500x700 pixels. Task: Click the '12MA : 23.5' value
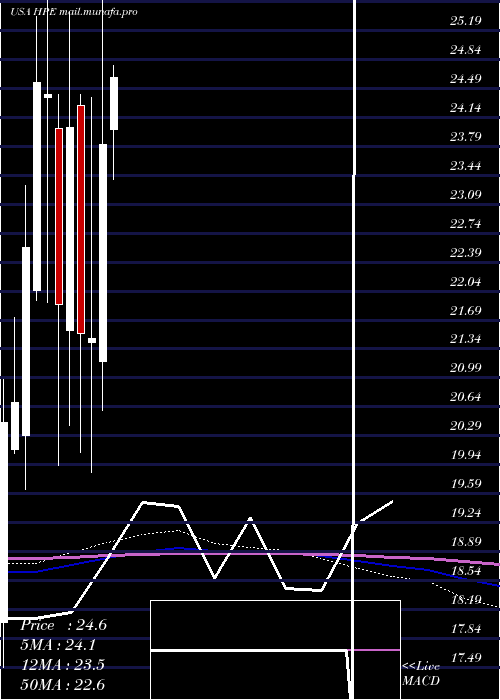click(62, 665)
